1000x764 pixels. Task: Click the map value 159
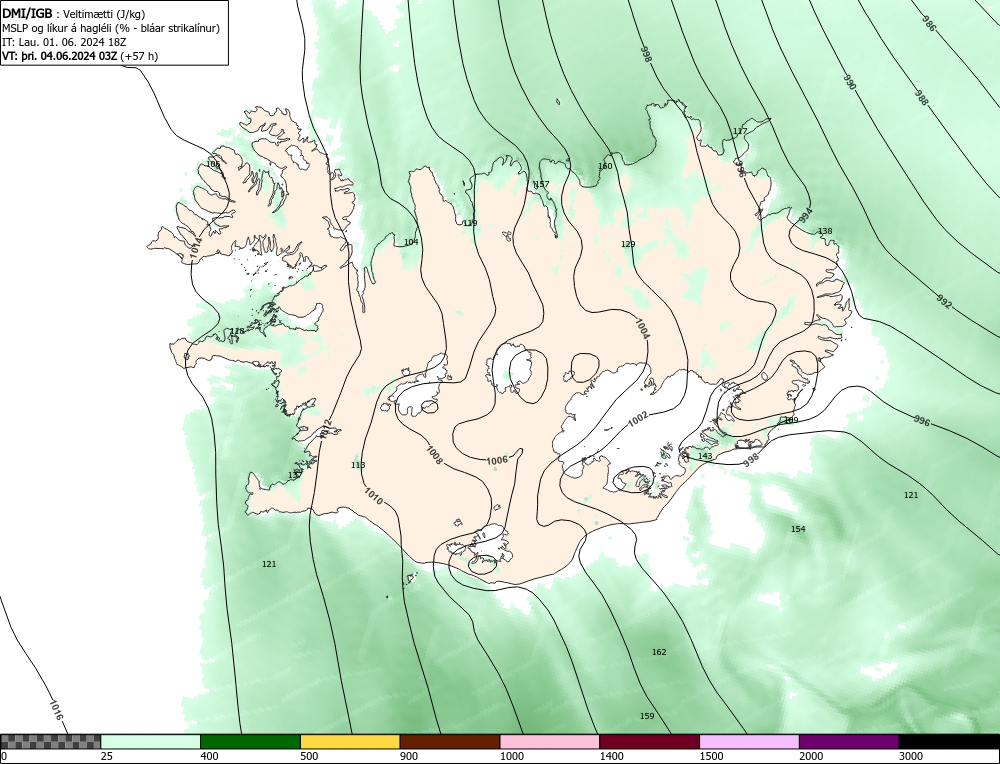647,716
